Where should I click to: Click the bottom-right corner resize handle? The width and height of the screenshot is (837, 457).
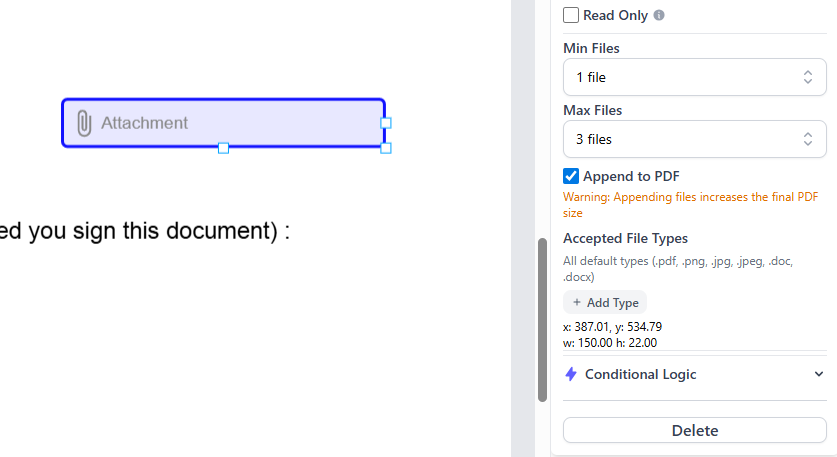click(x=386, y=148)
